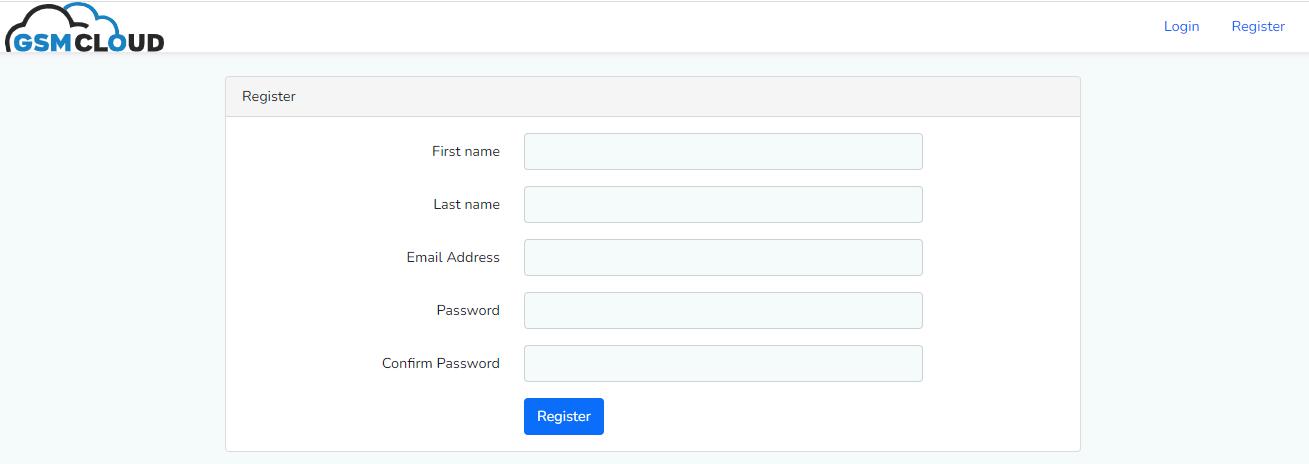
Task: Click the blank area right of Register button
Action: click(800, 417)
